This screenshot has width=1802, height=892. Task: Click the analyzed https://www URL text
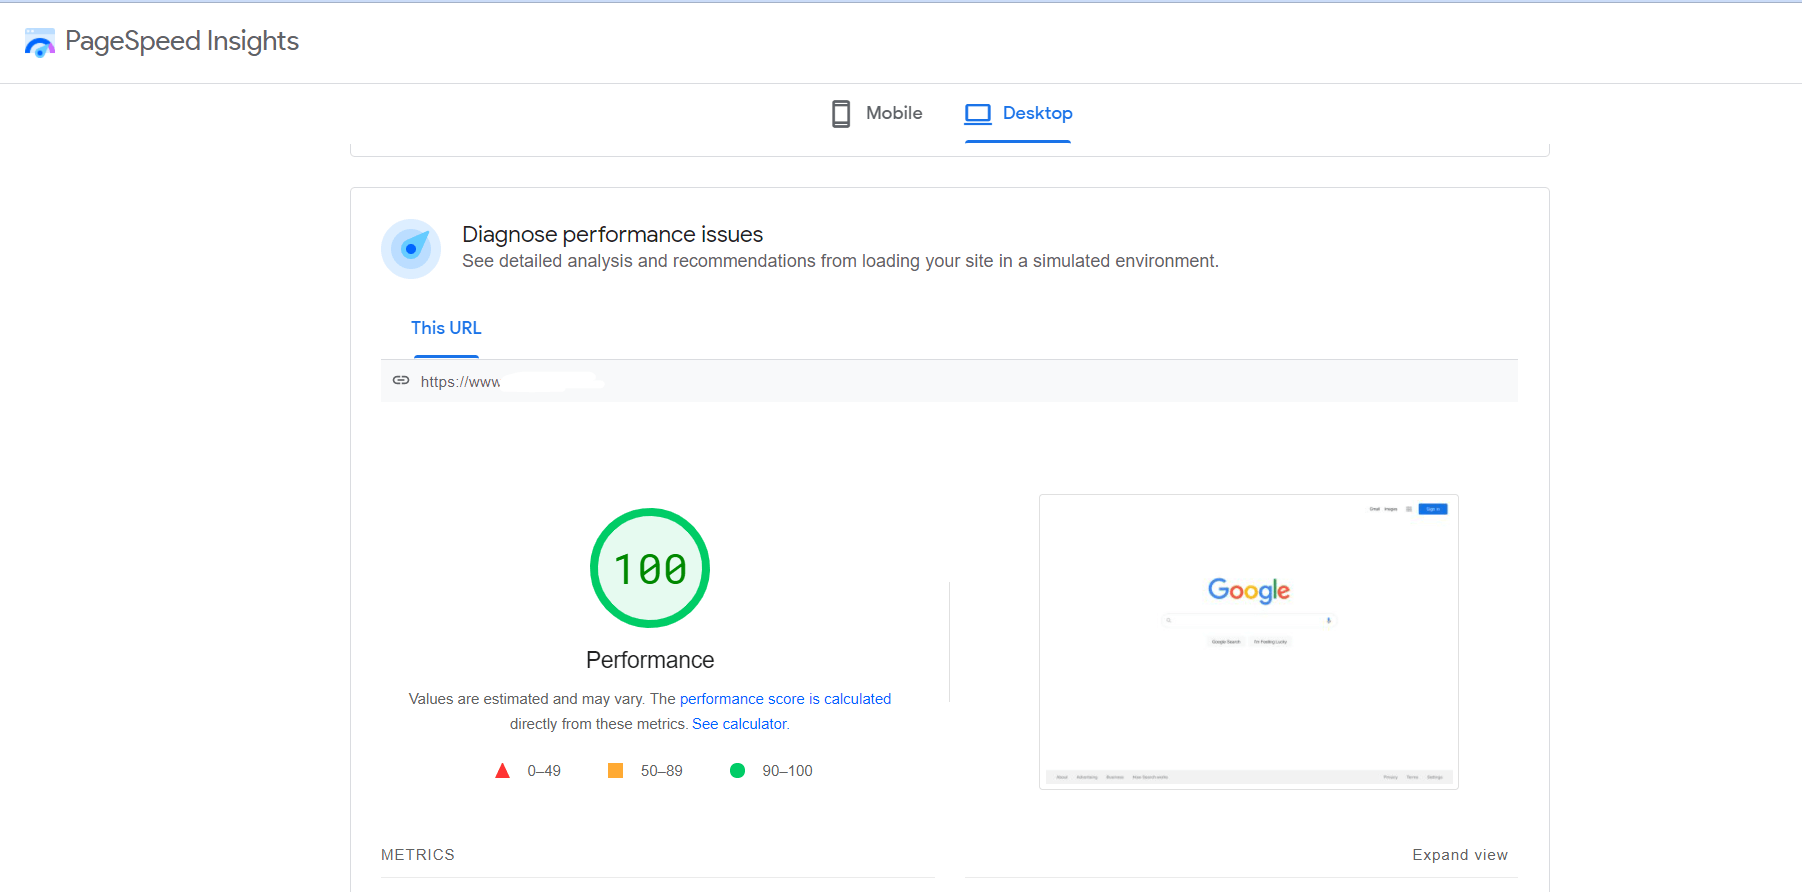click(x=460, y=382)
